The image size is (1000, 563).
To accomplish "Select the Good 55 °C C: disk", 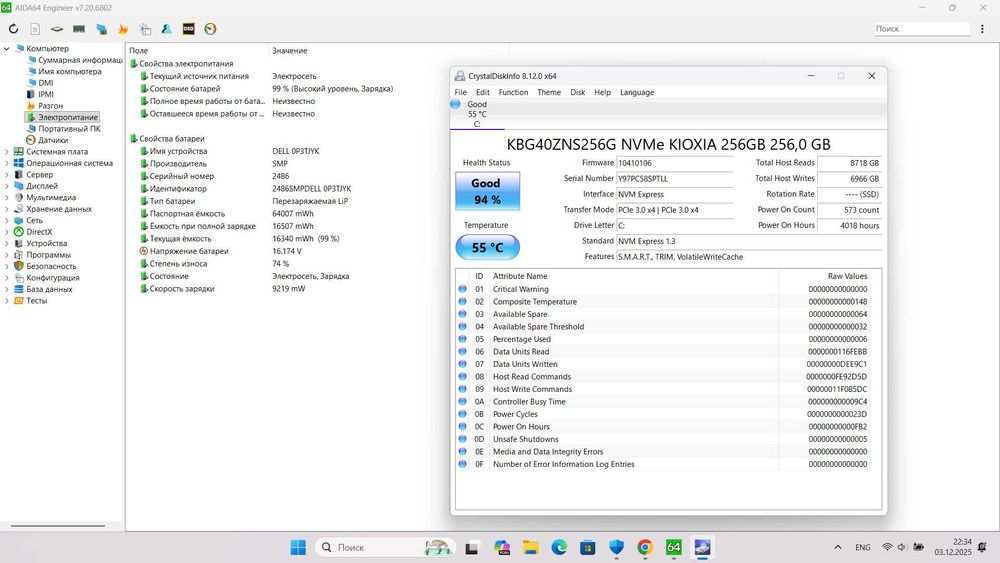I will click(476, 114).
